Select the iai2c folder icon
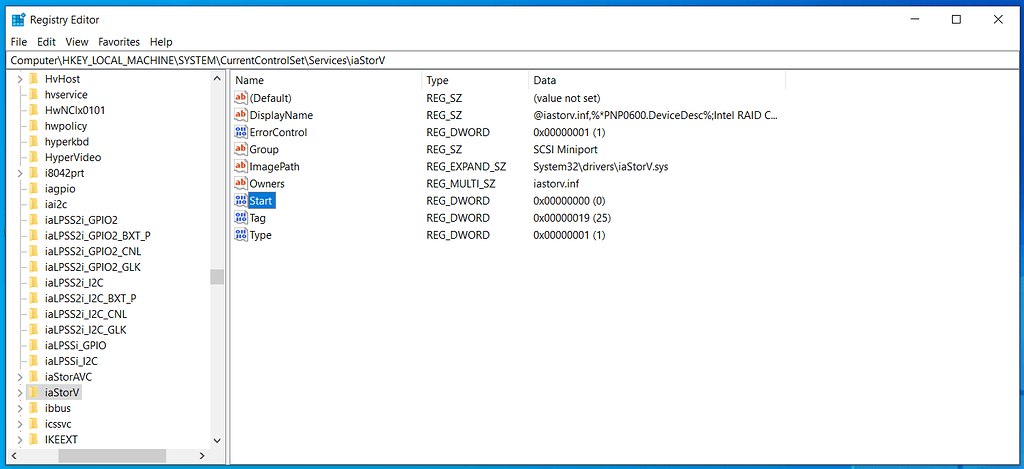This screenshot has height=469, width=1024. pyautogui.click(x=34, y=204)
